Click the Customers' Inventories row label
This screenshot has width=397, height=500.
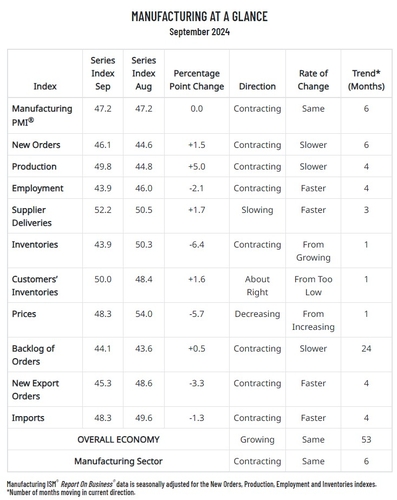[35, 286]
